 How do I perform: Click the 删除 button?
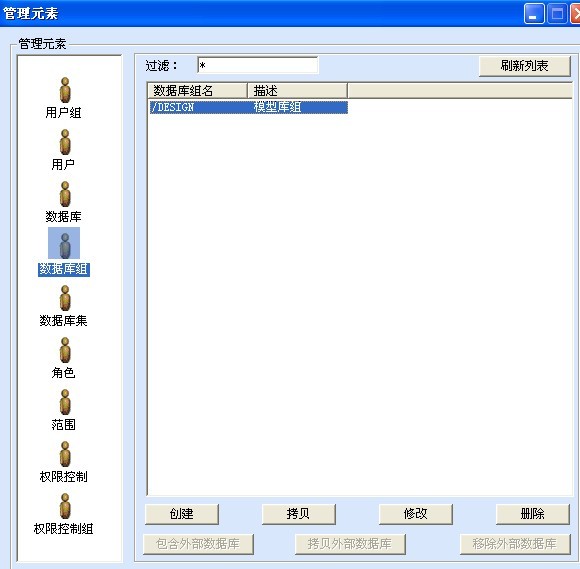[x=532, y=514]
